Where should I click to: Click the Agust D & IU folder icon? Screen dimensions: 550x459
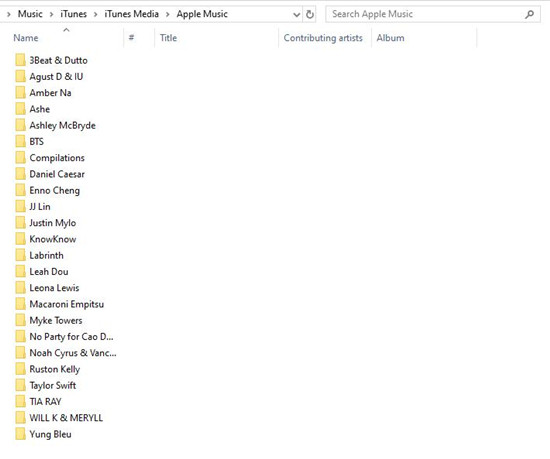[x=20, y=76]
